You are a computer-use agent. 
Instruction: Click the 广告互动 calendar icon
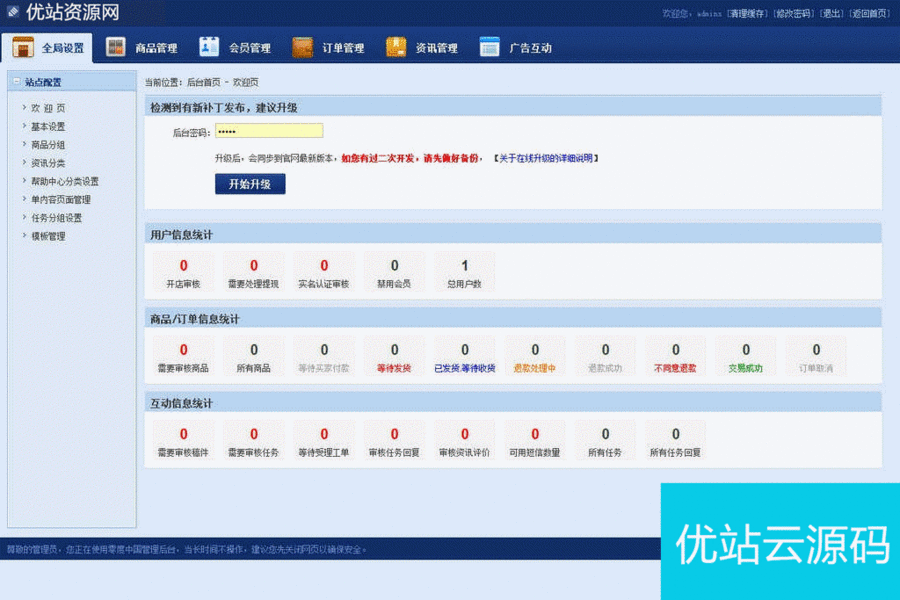(x=489, y=47)
